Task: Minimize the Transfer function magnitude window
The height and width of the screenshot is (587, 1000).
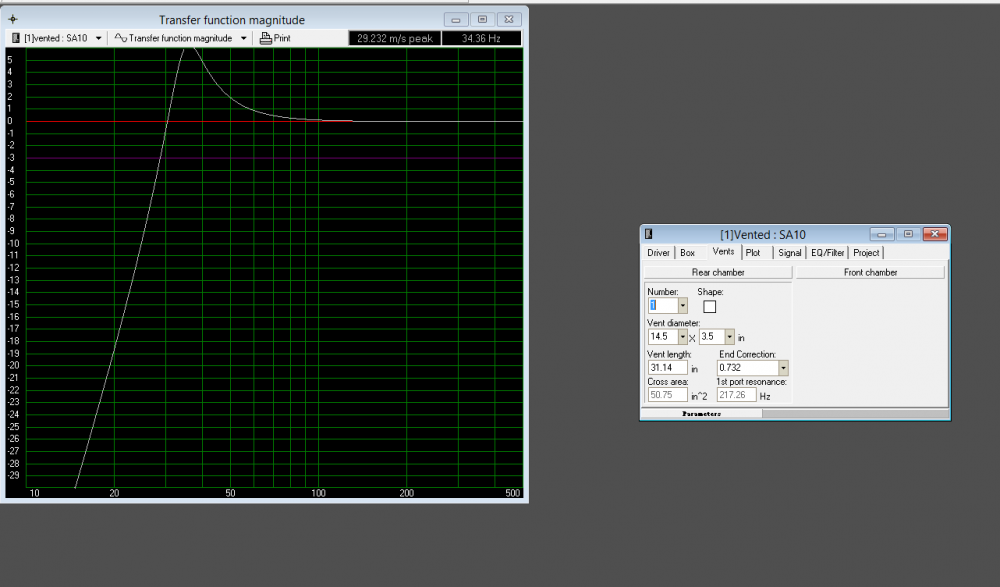Action: pos(456,20)
